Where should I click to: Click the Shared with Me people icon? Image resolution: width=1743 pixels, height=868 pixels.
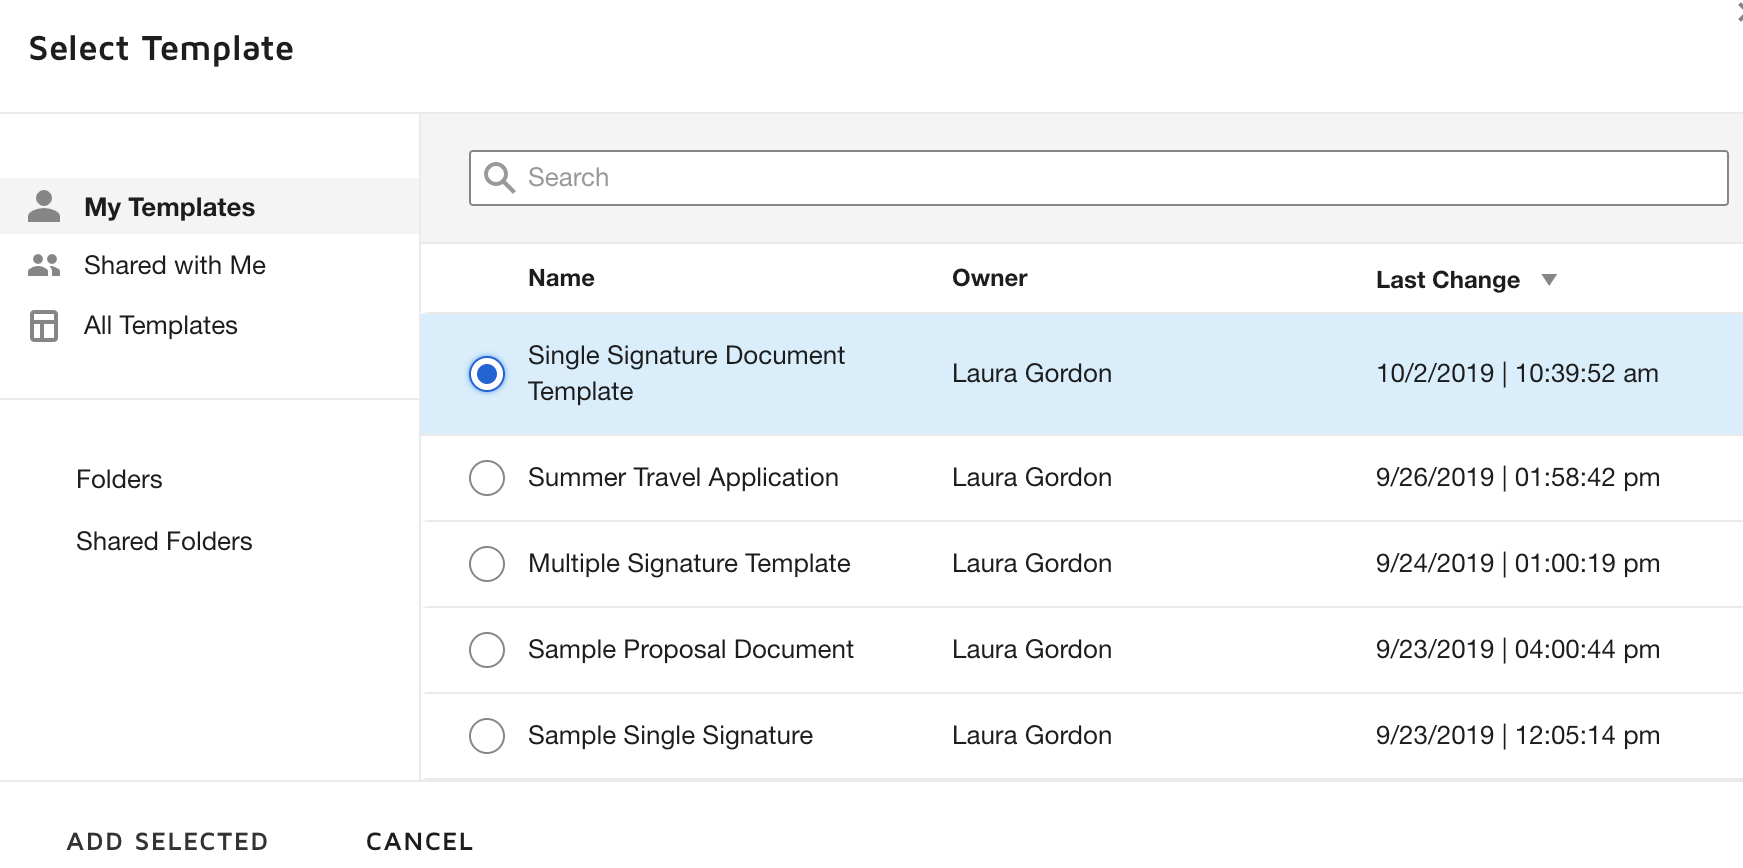[x=44, y=265]
